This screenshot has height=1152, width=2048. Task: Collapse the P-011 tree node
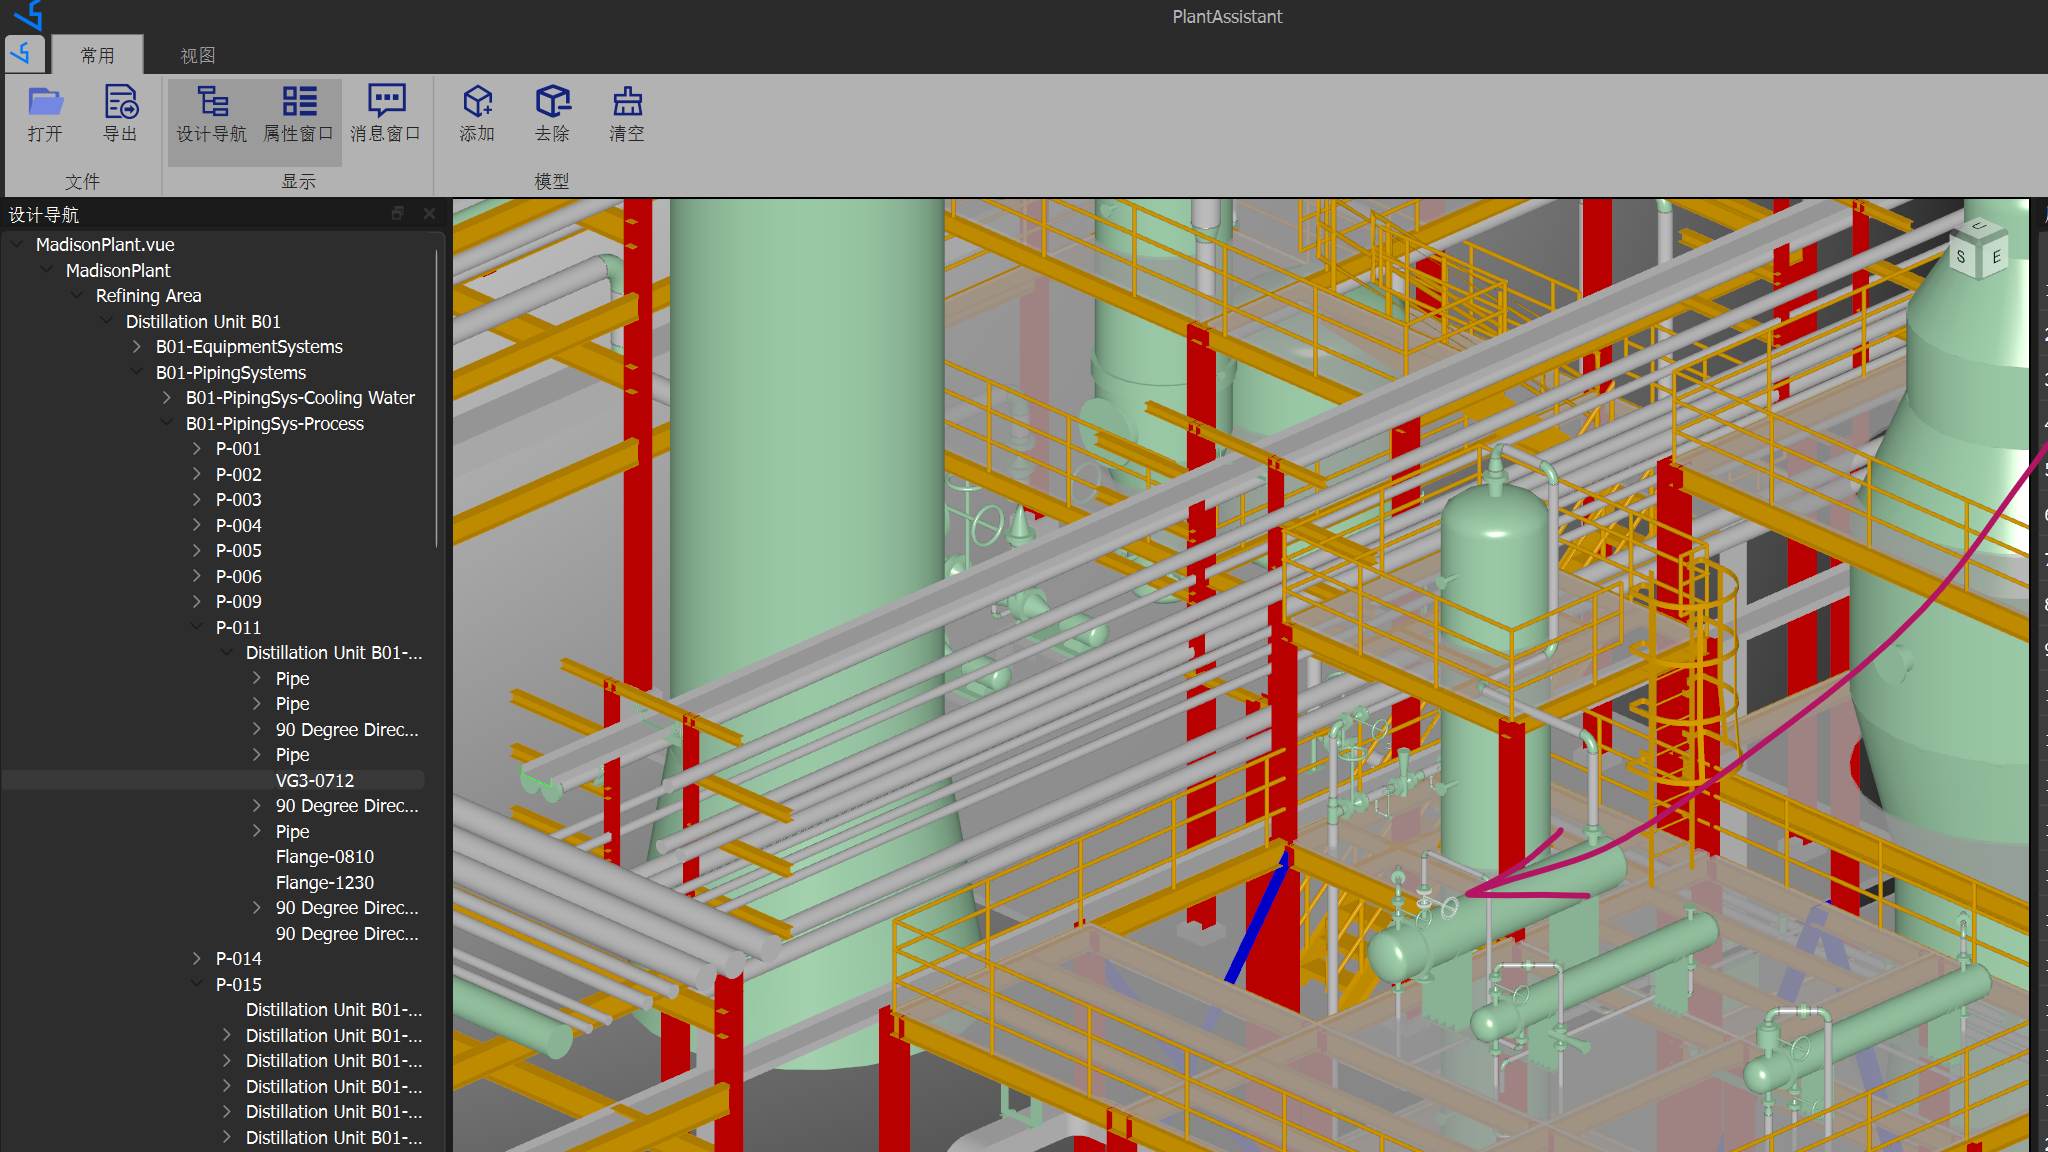pos(197,627)
